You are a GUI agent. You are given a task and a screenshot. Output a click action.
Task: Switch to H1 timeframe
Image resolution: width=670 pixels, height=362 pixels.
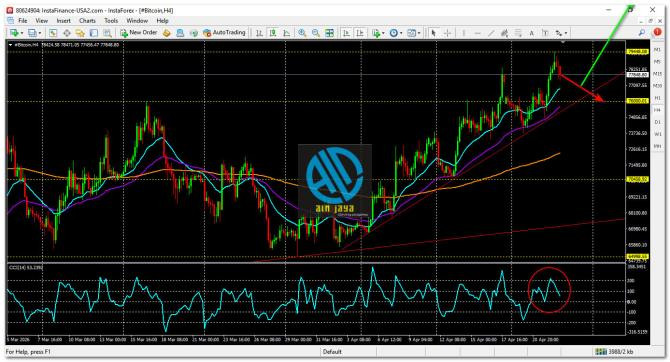(657, 98)
